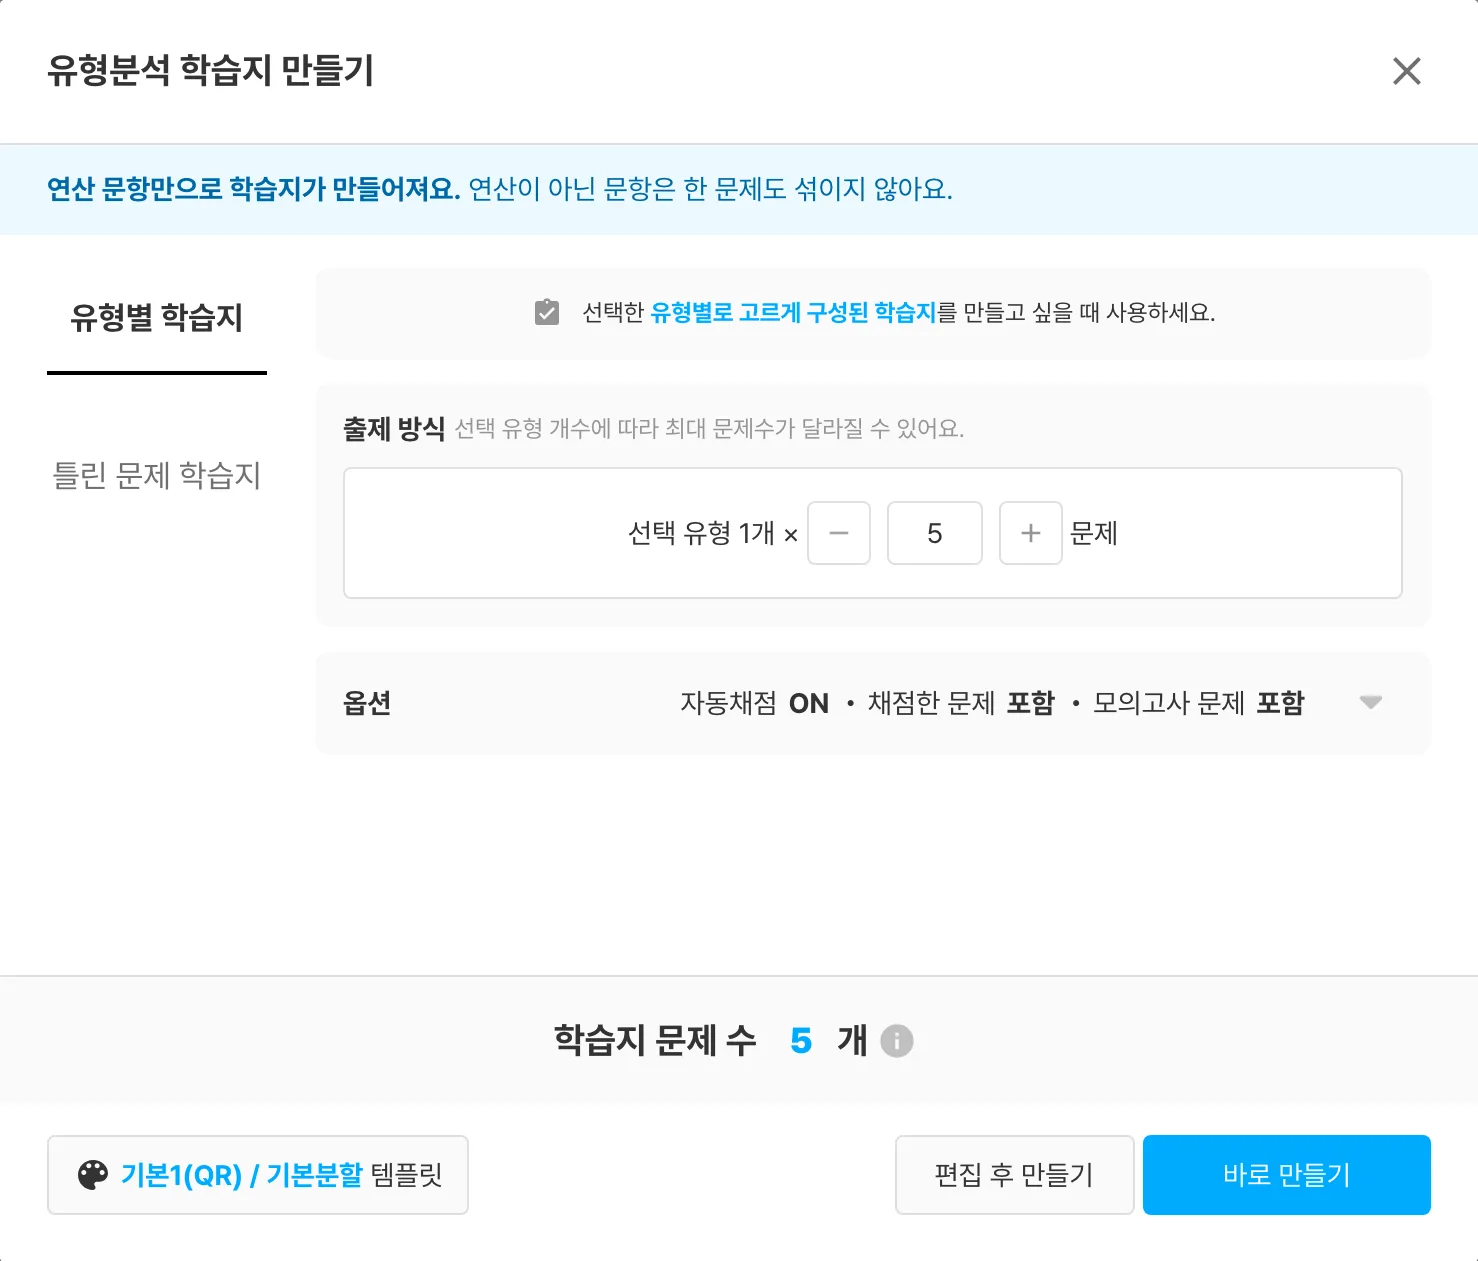Viewport: 1478px width, 1261px height.
Task: Open 기본1(QR) / 기본분할 템플릿 selector
Action: [x=258, y=1175]
